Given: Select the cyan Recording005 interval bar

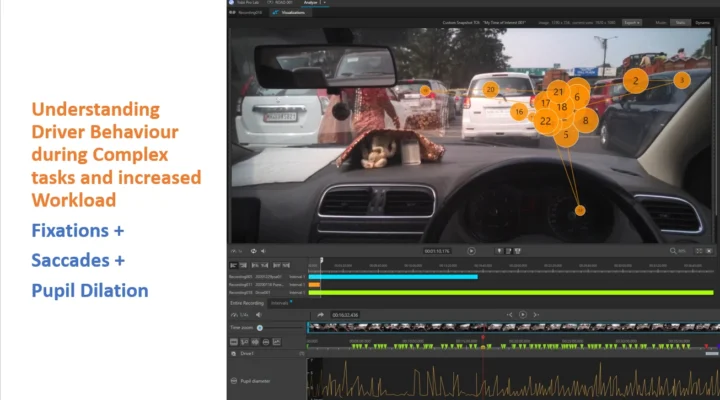Looking at the screenshot, I should pos(393,277).
